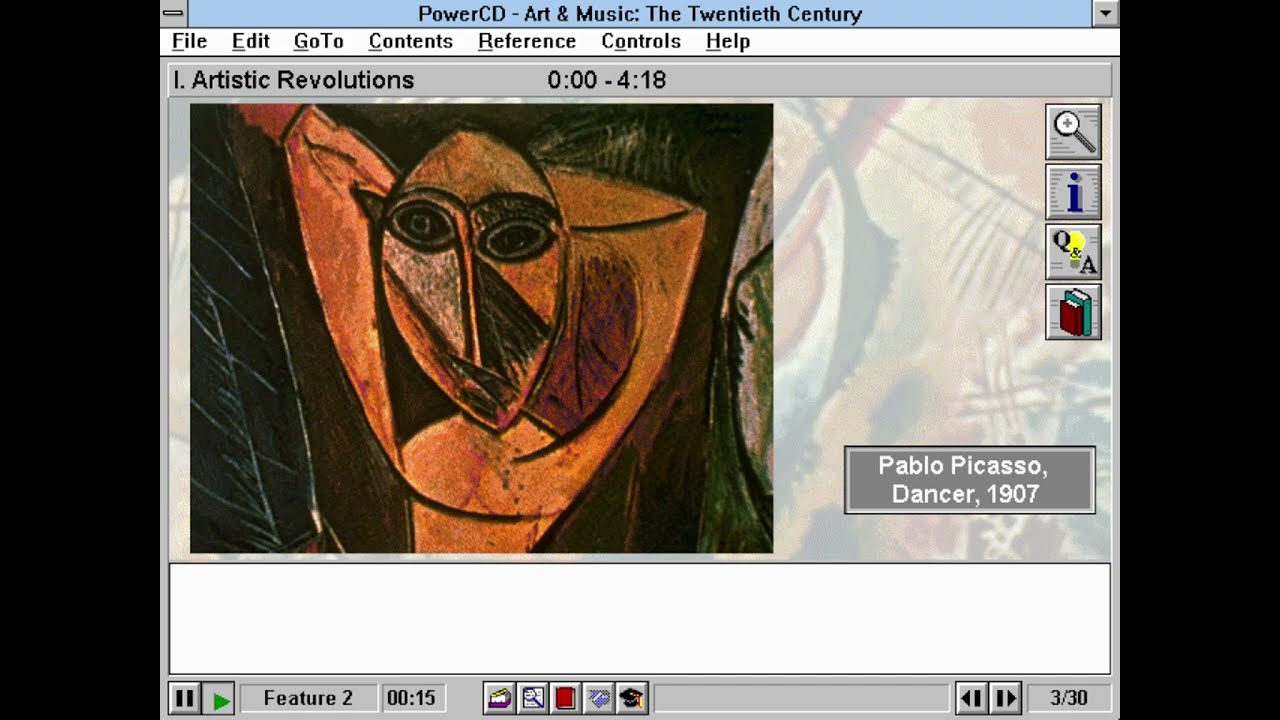Click the red book icon in bottom toolbar
1280x720 pixels.
[565, 698]
